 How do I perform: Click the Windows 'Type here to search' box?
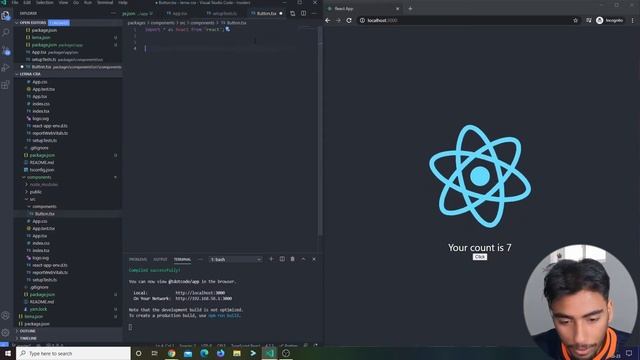(73, 353)
